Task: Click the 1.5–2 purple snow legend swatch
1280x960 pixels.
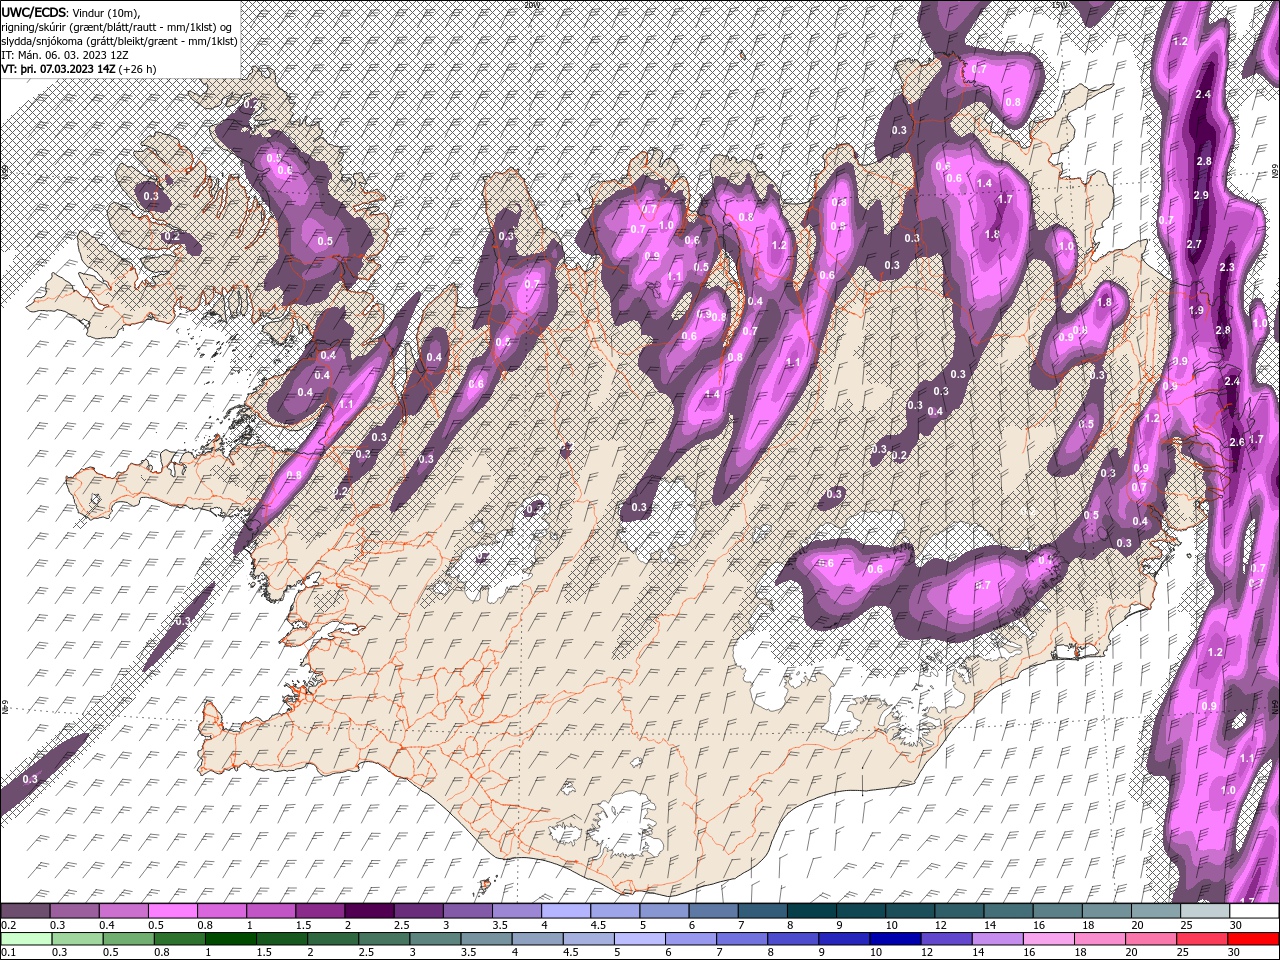Action: tap(319, 911)
